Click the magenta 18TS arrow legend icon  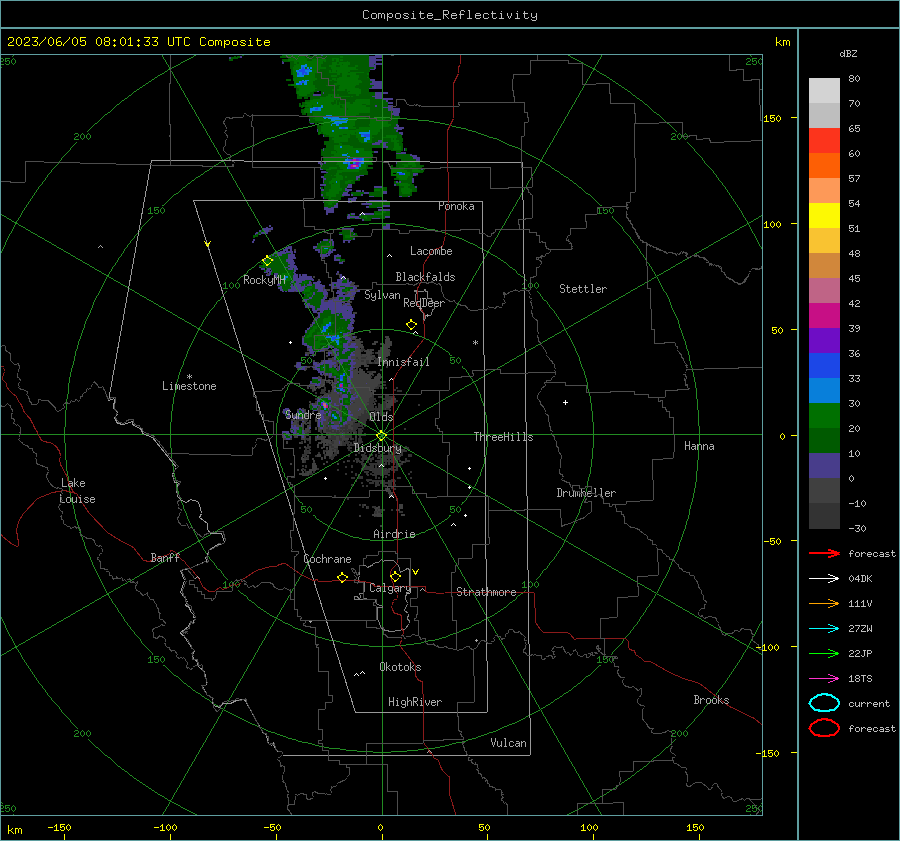tap(824, 679)
